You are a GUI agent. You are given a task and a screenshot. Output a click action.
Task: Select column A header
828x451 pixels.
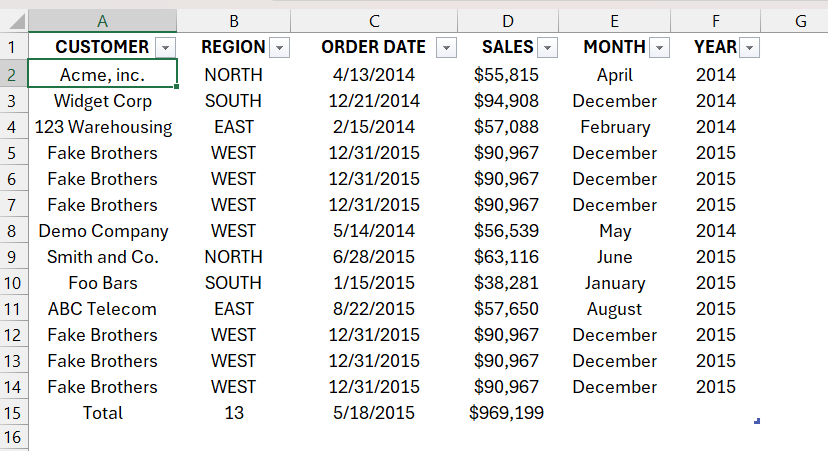tap(102, 21)
